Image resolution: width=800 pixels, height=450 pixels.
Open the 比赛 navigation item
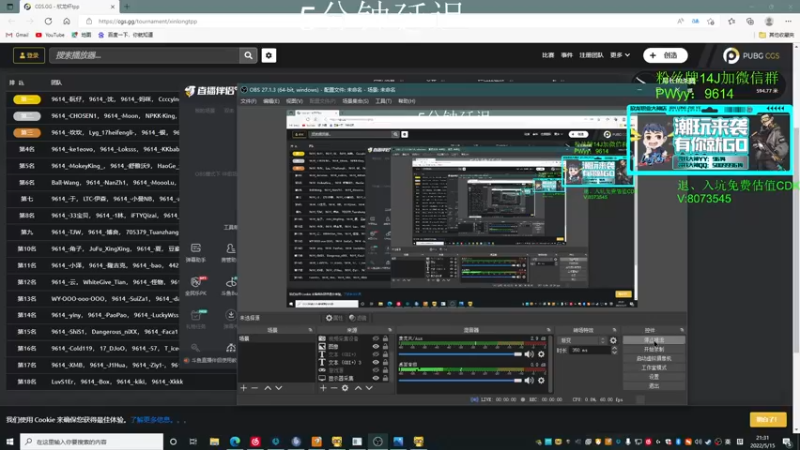[x=547, y=55]
